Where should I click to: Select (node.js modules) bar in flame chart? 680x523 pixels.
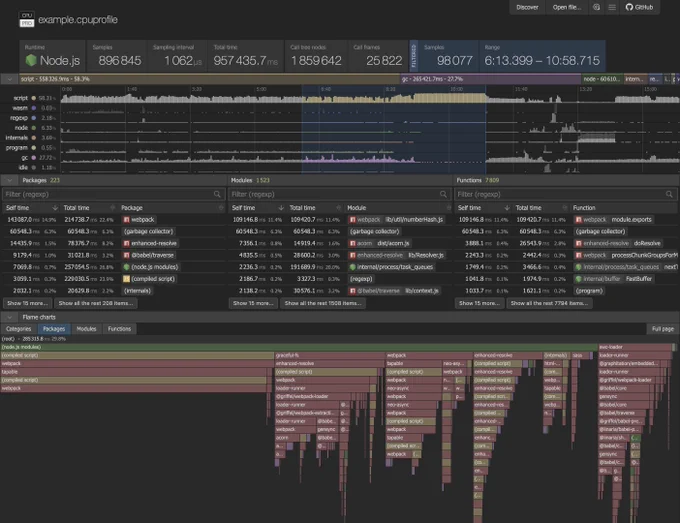299,347
